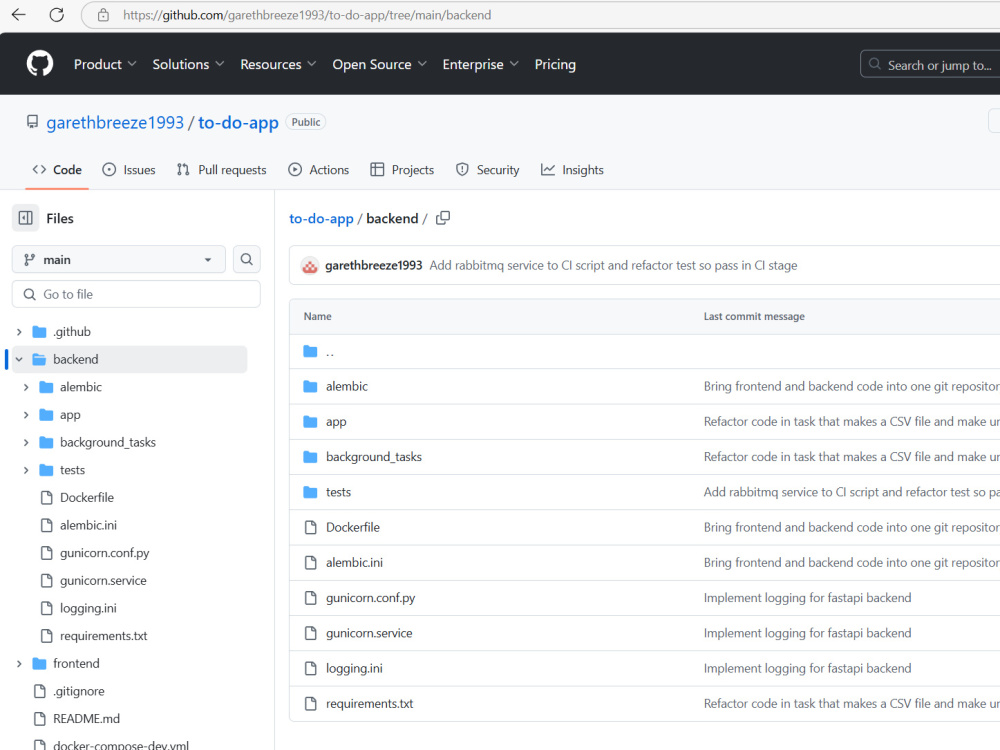Viewport: 1000px width, 750px height.
Task: Click app folder icon in file table
Action: point(311,422)
